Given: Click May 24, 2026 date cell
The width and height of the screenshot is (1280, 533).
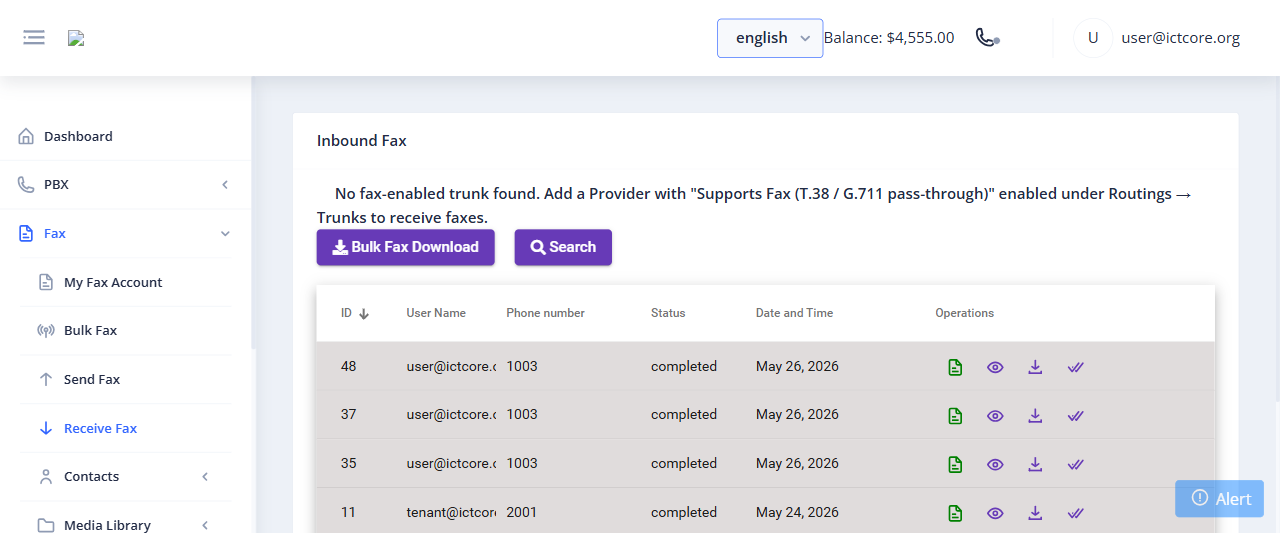Looking at the screenshot, I should pos(797,512).
